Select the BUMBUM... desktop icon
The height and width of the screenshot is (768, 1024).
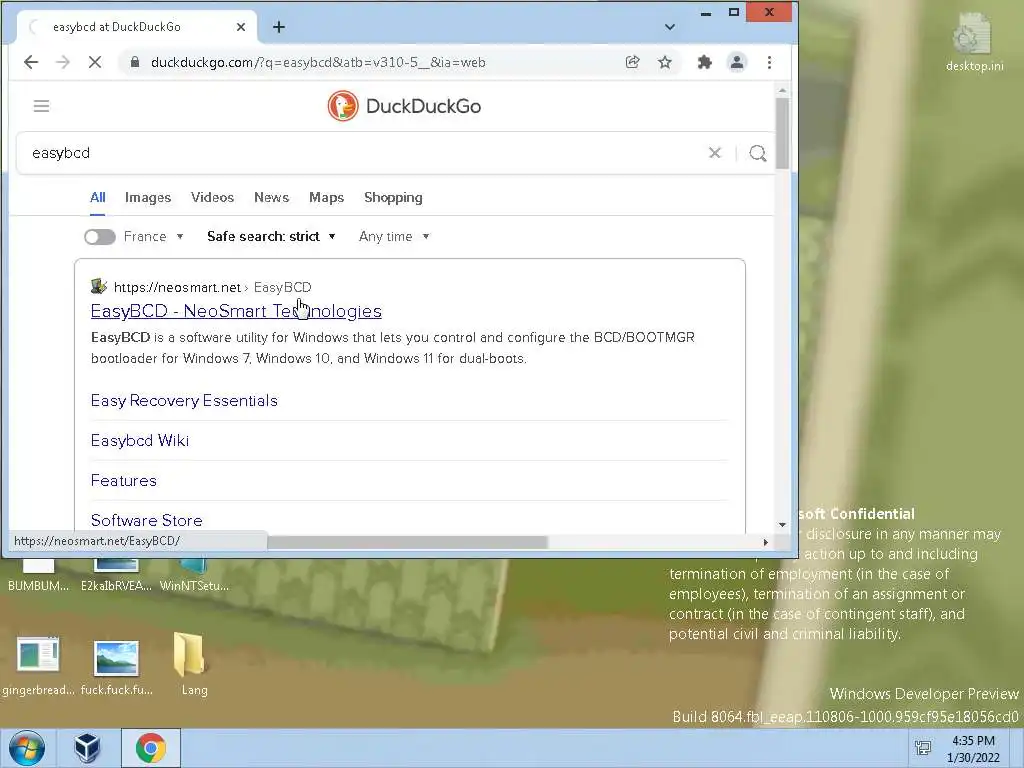[x=38, y=577]
